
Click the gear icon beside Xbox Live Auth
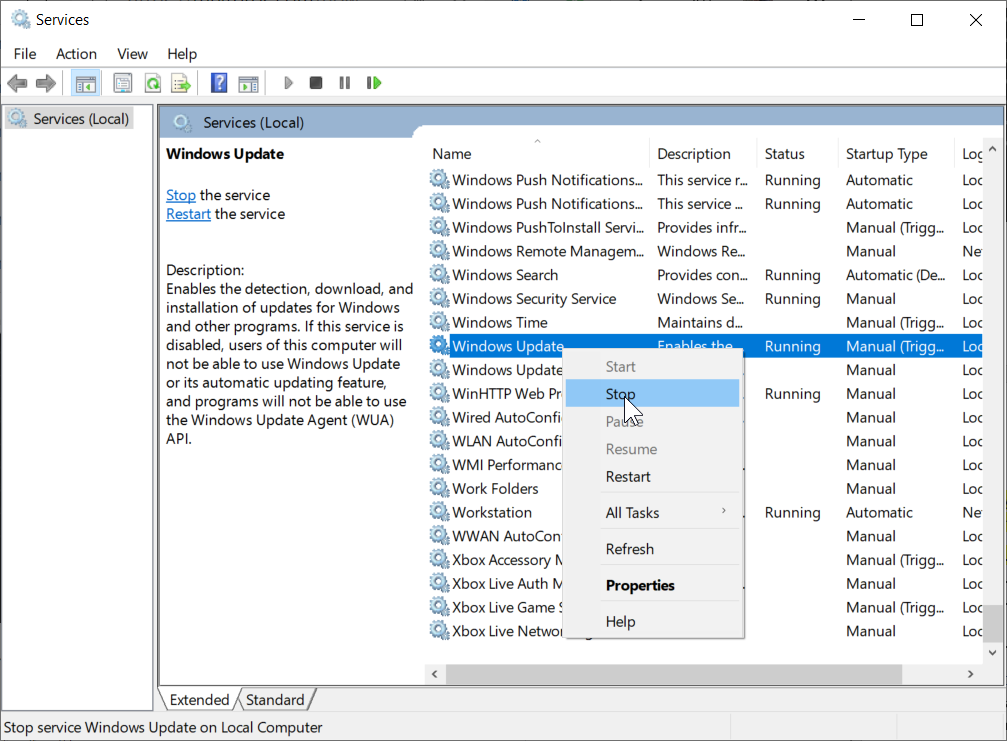[439, 583]
